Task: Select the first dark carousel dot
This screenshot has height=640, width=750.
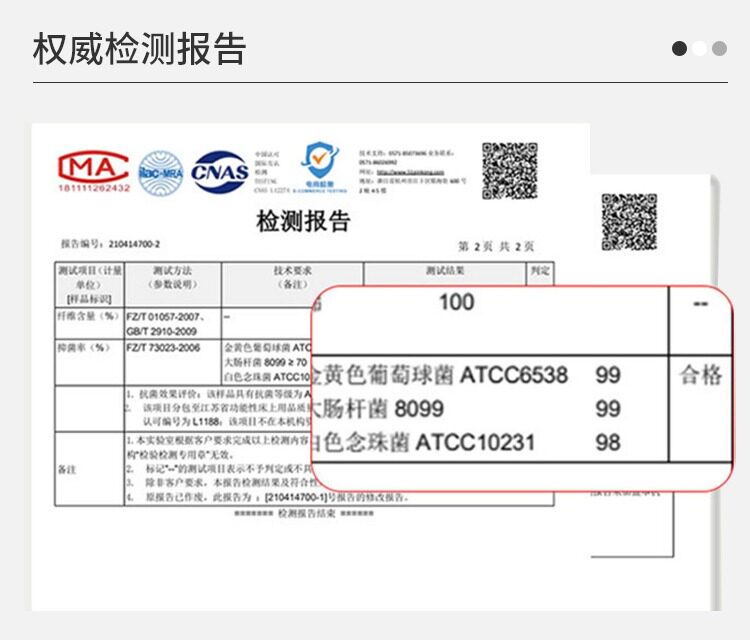Action: (x=679, y=48)
